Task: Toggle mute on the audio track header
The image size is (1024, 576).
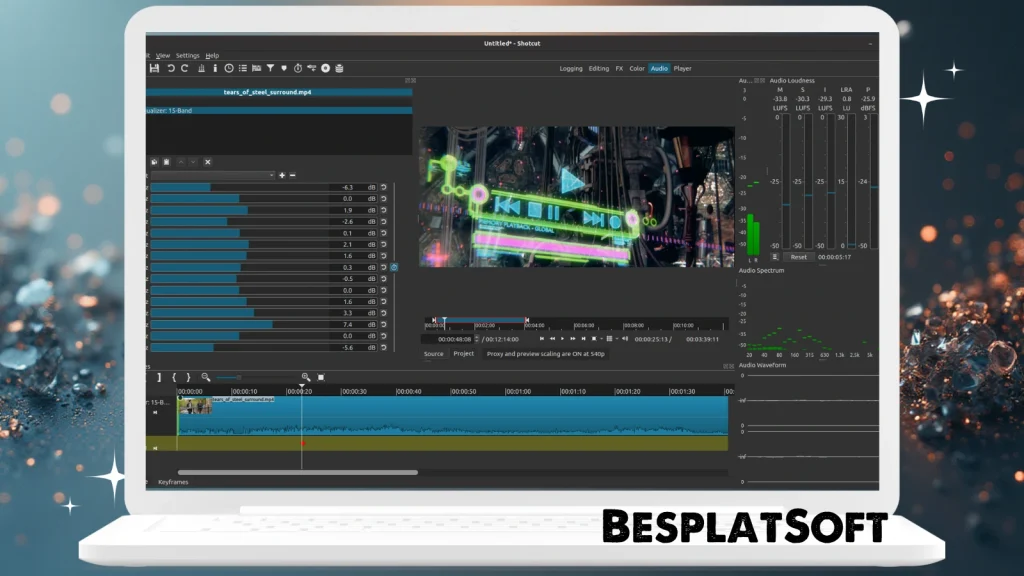Action: click(155, 448)
